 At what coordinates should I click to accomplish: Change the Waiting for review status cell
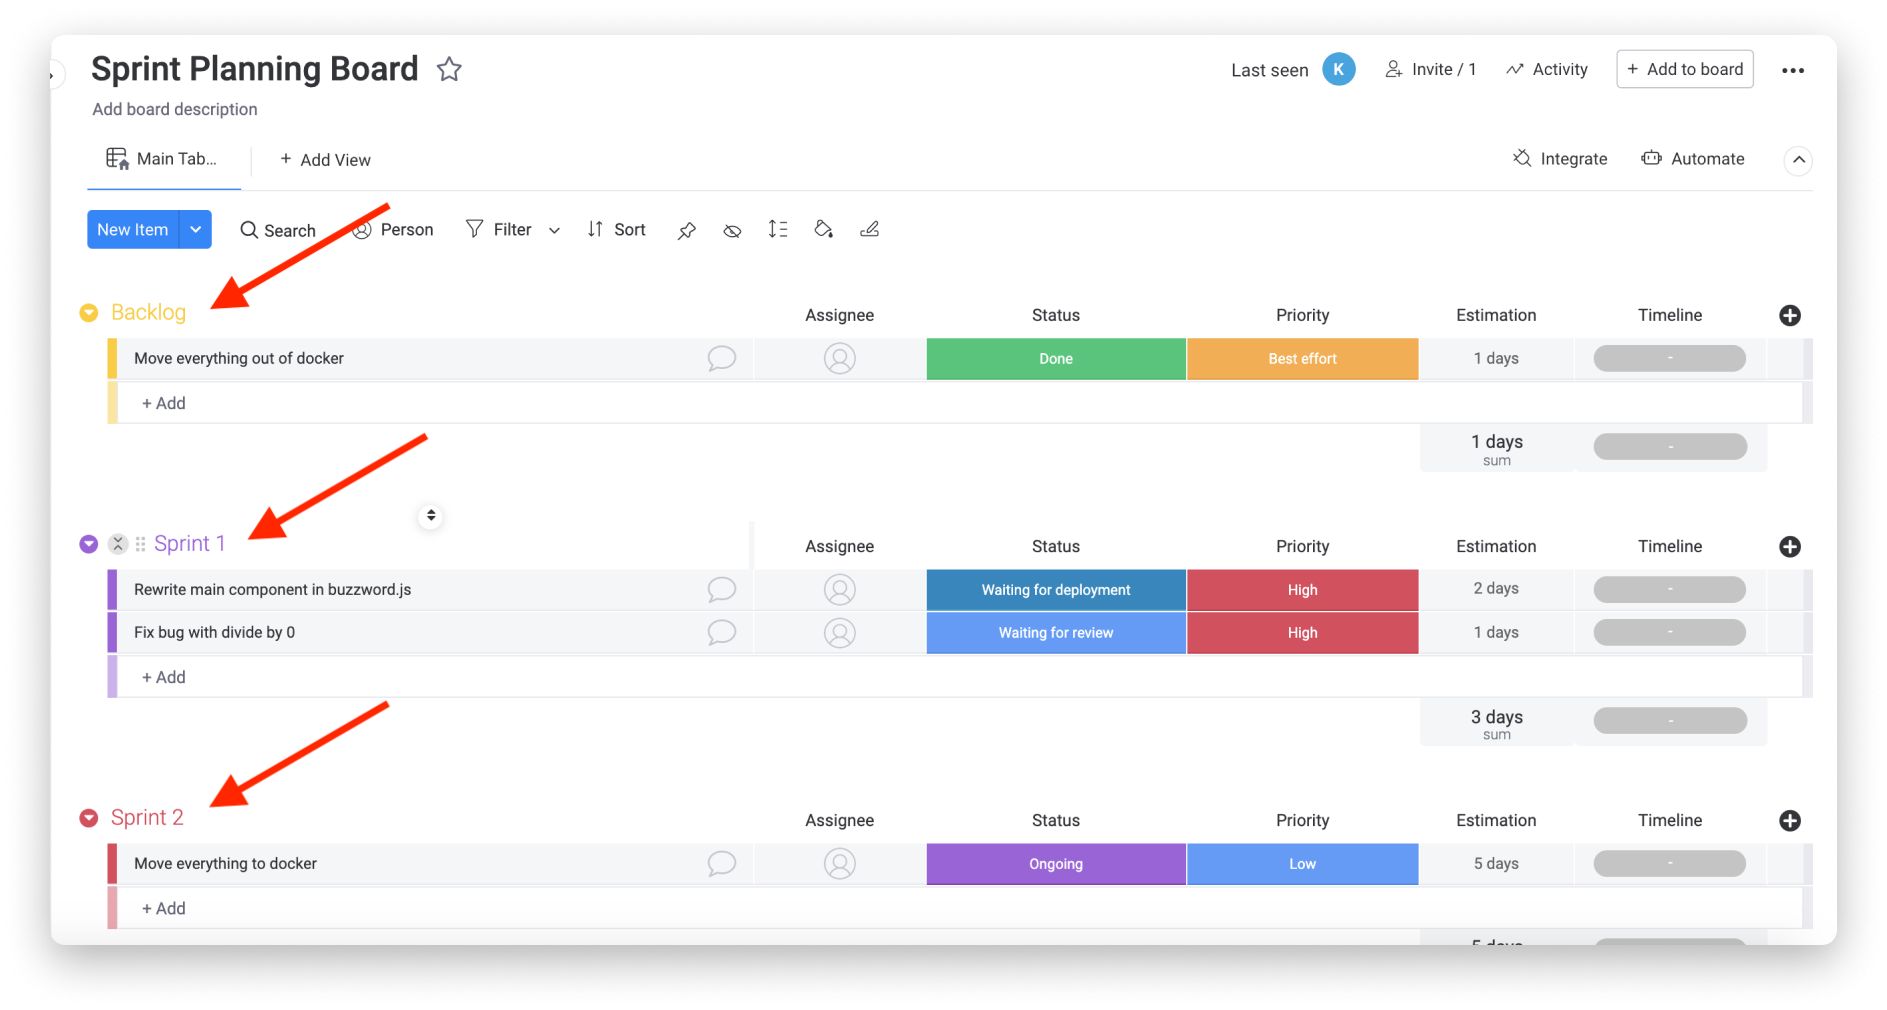pos(1056,633)
